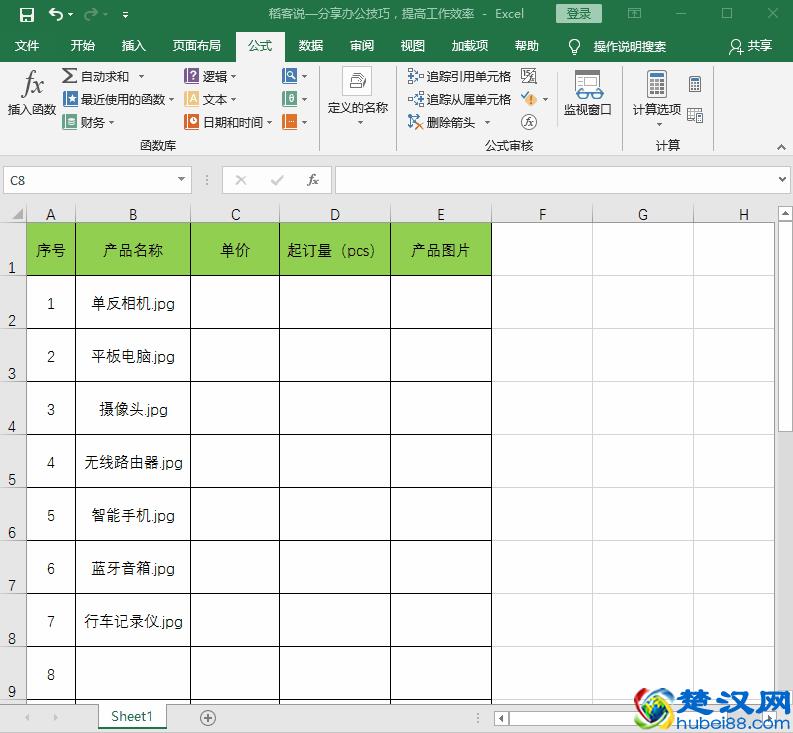Open ribbon display options icon
The image size is (793, 733).
point(634,14)
